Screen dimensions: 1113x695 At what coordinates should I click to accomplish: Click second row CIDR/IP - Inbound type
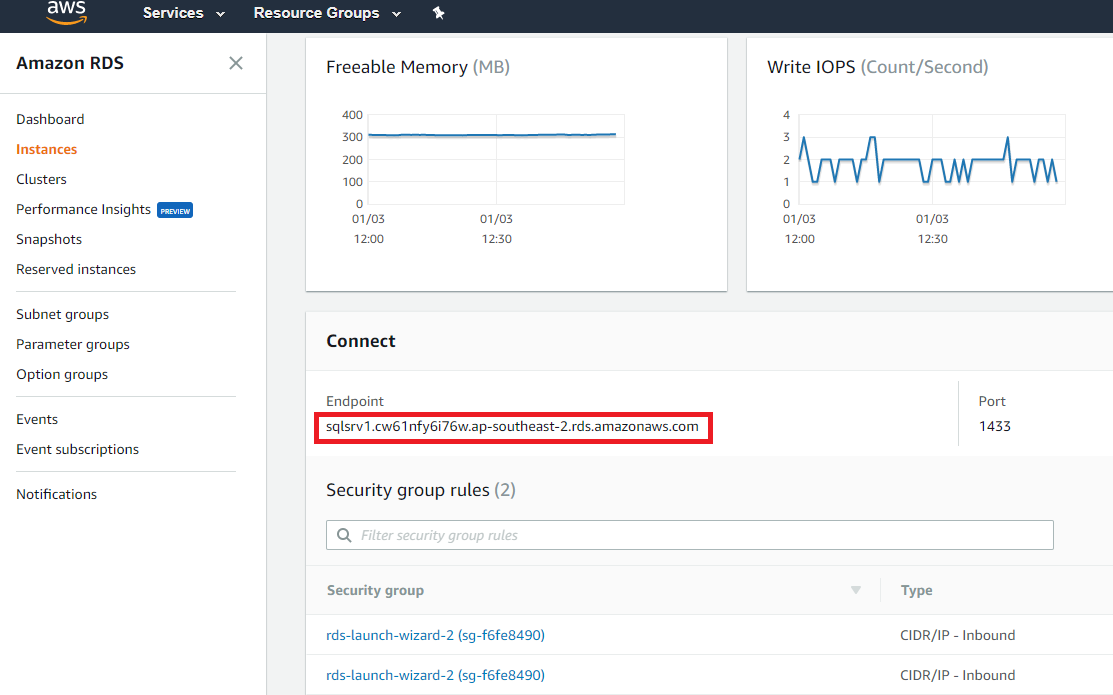[x=958, y=675]
